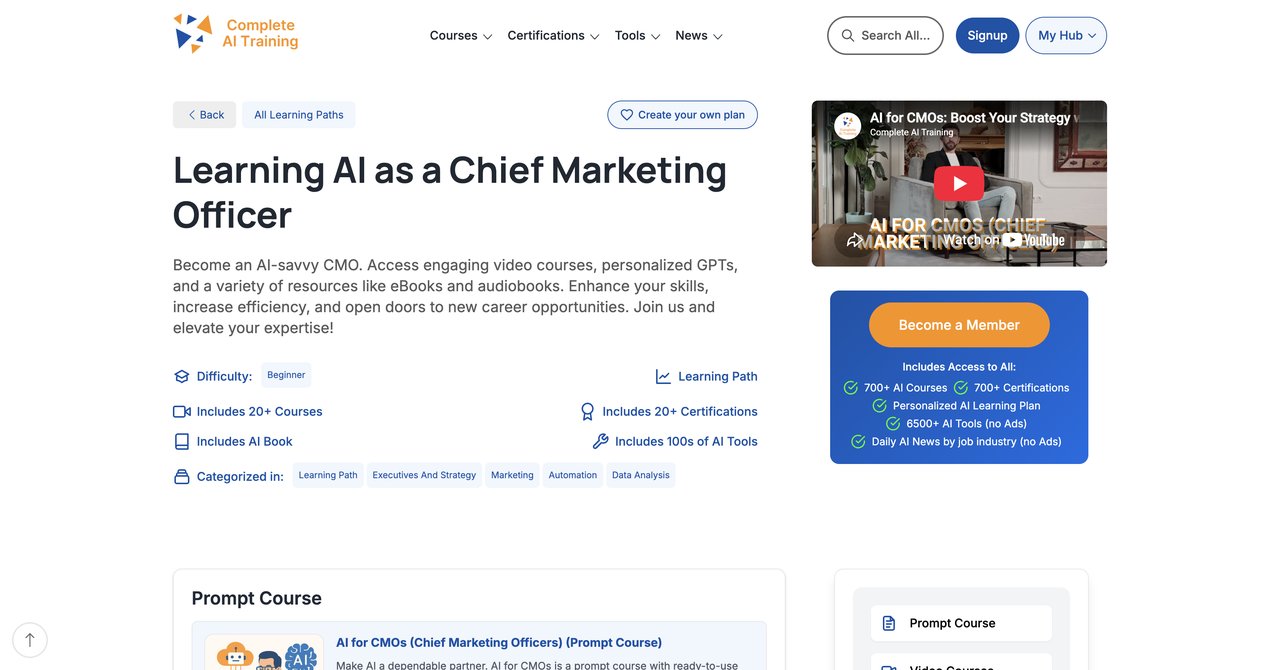The width and height of the screenshot is (1280, 670).
Task: Open the Tools navigation menu
Action: pos(637,35)
